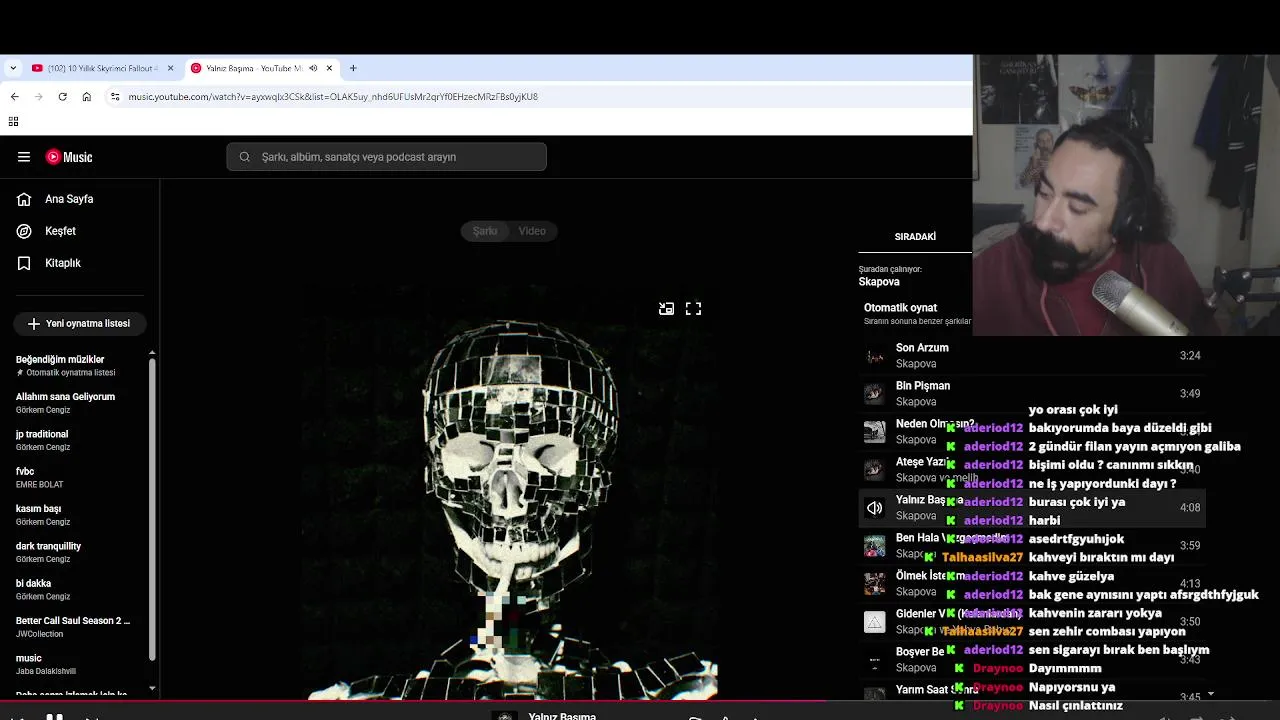Image resolution: width=1280 pixels, height=720 pixels.
Task: Click the browser forward arrow
Action: [38, 97]
